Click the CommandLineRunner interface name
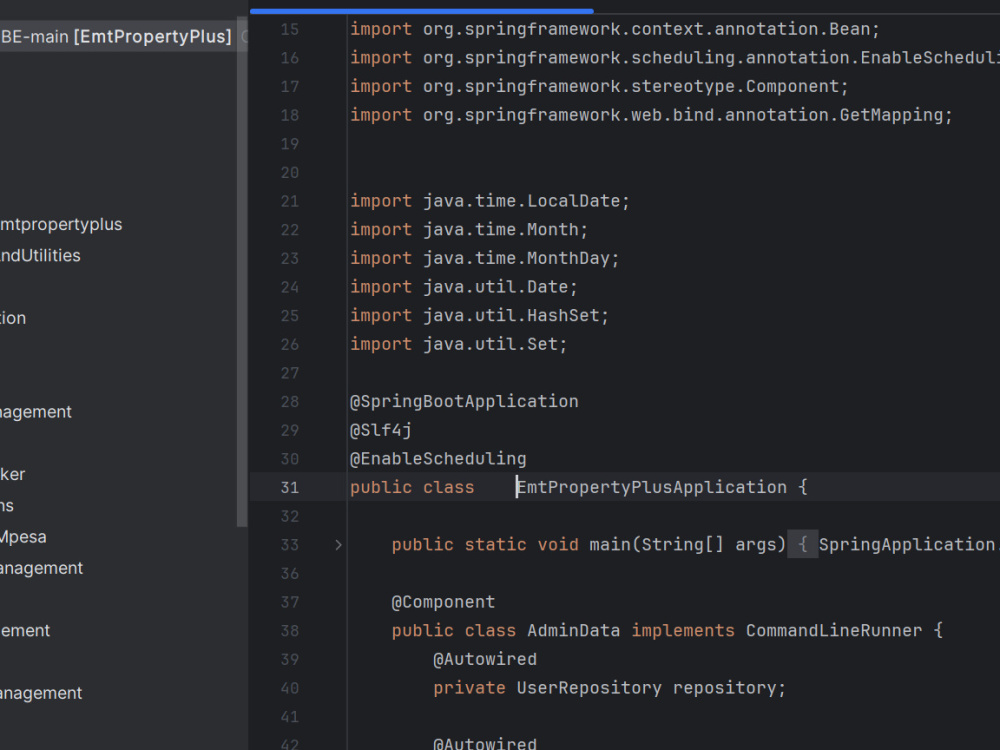The height and width of the screenshot is (750, 1000). tap(834, 631)
